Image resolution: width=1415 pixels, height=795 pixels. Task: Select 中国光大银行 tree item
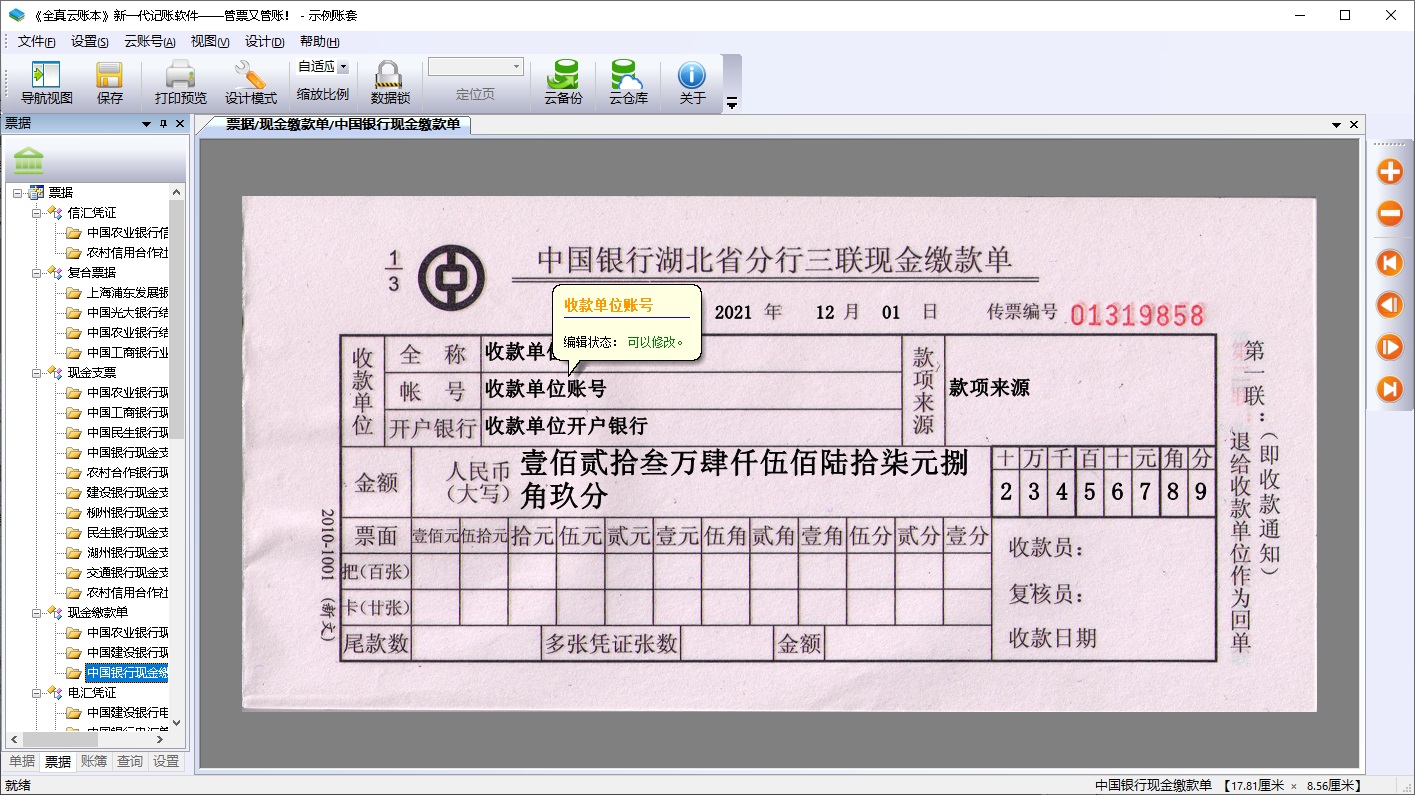coord(127,312)
